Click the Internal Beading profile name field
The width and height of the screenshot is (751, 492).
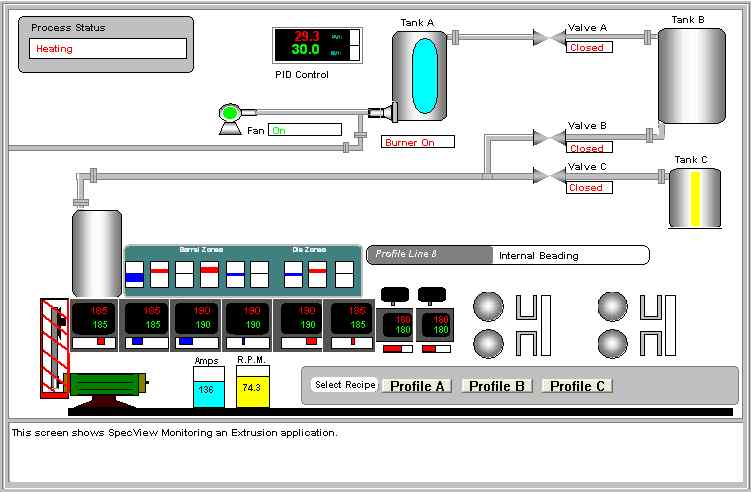coord(570,255)
